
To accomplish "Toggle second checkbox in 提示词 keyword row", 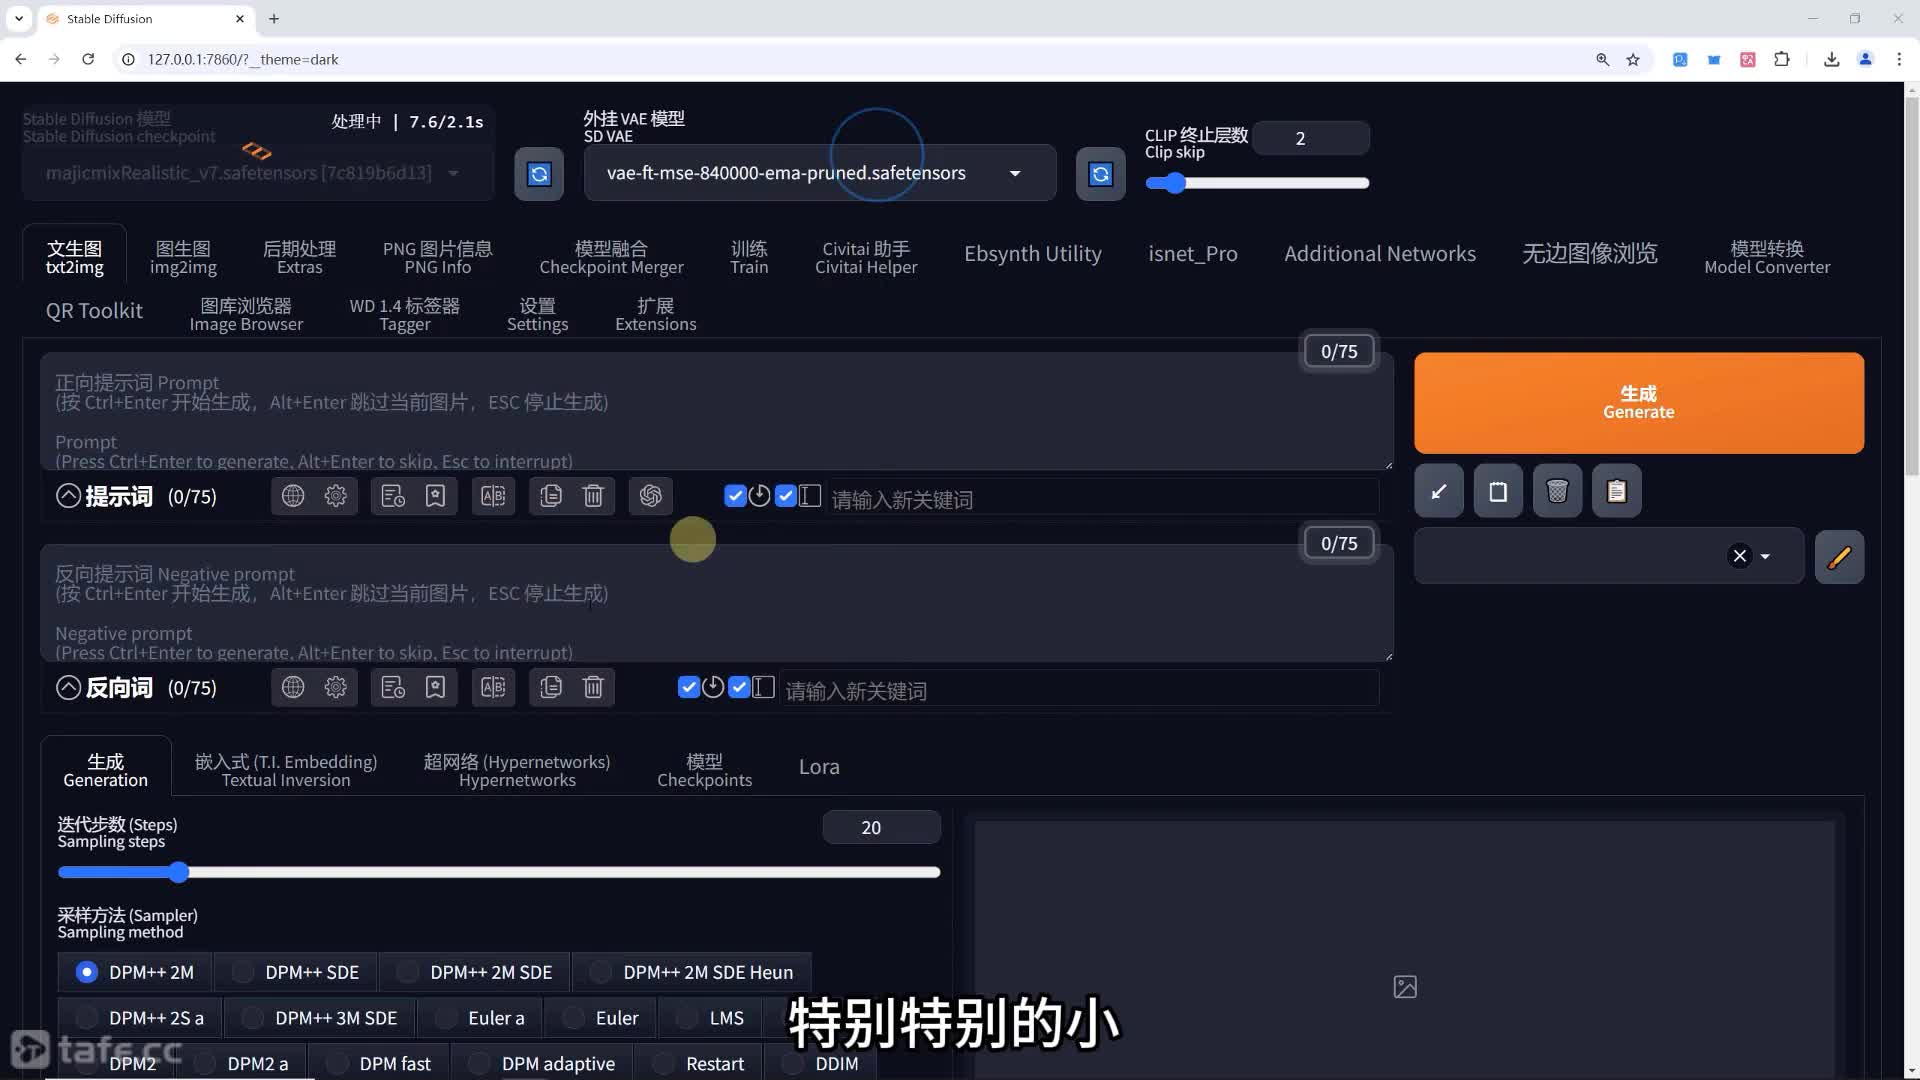I will coord(786,496).
